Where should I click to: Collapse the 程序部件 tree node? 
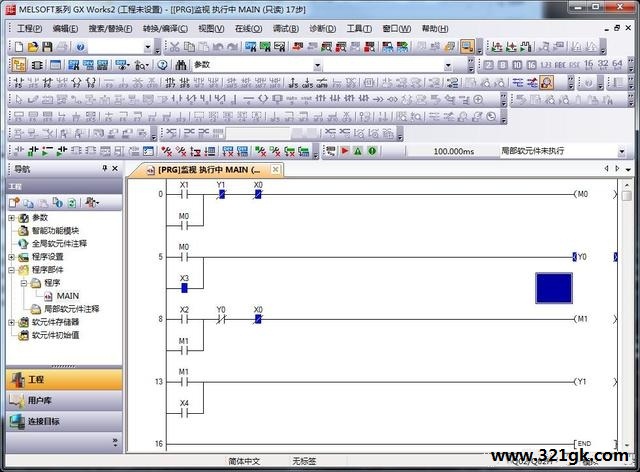coord(11,270)
